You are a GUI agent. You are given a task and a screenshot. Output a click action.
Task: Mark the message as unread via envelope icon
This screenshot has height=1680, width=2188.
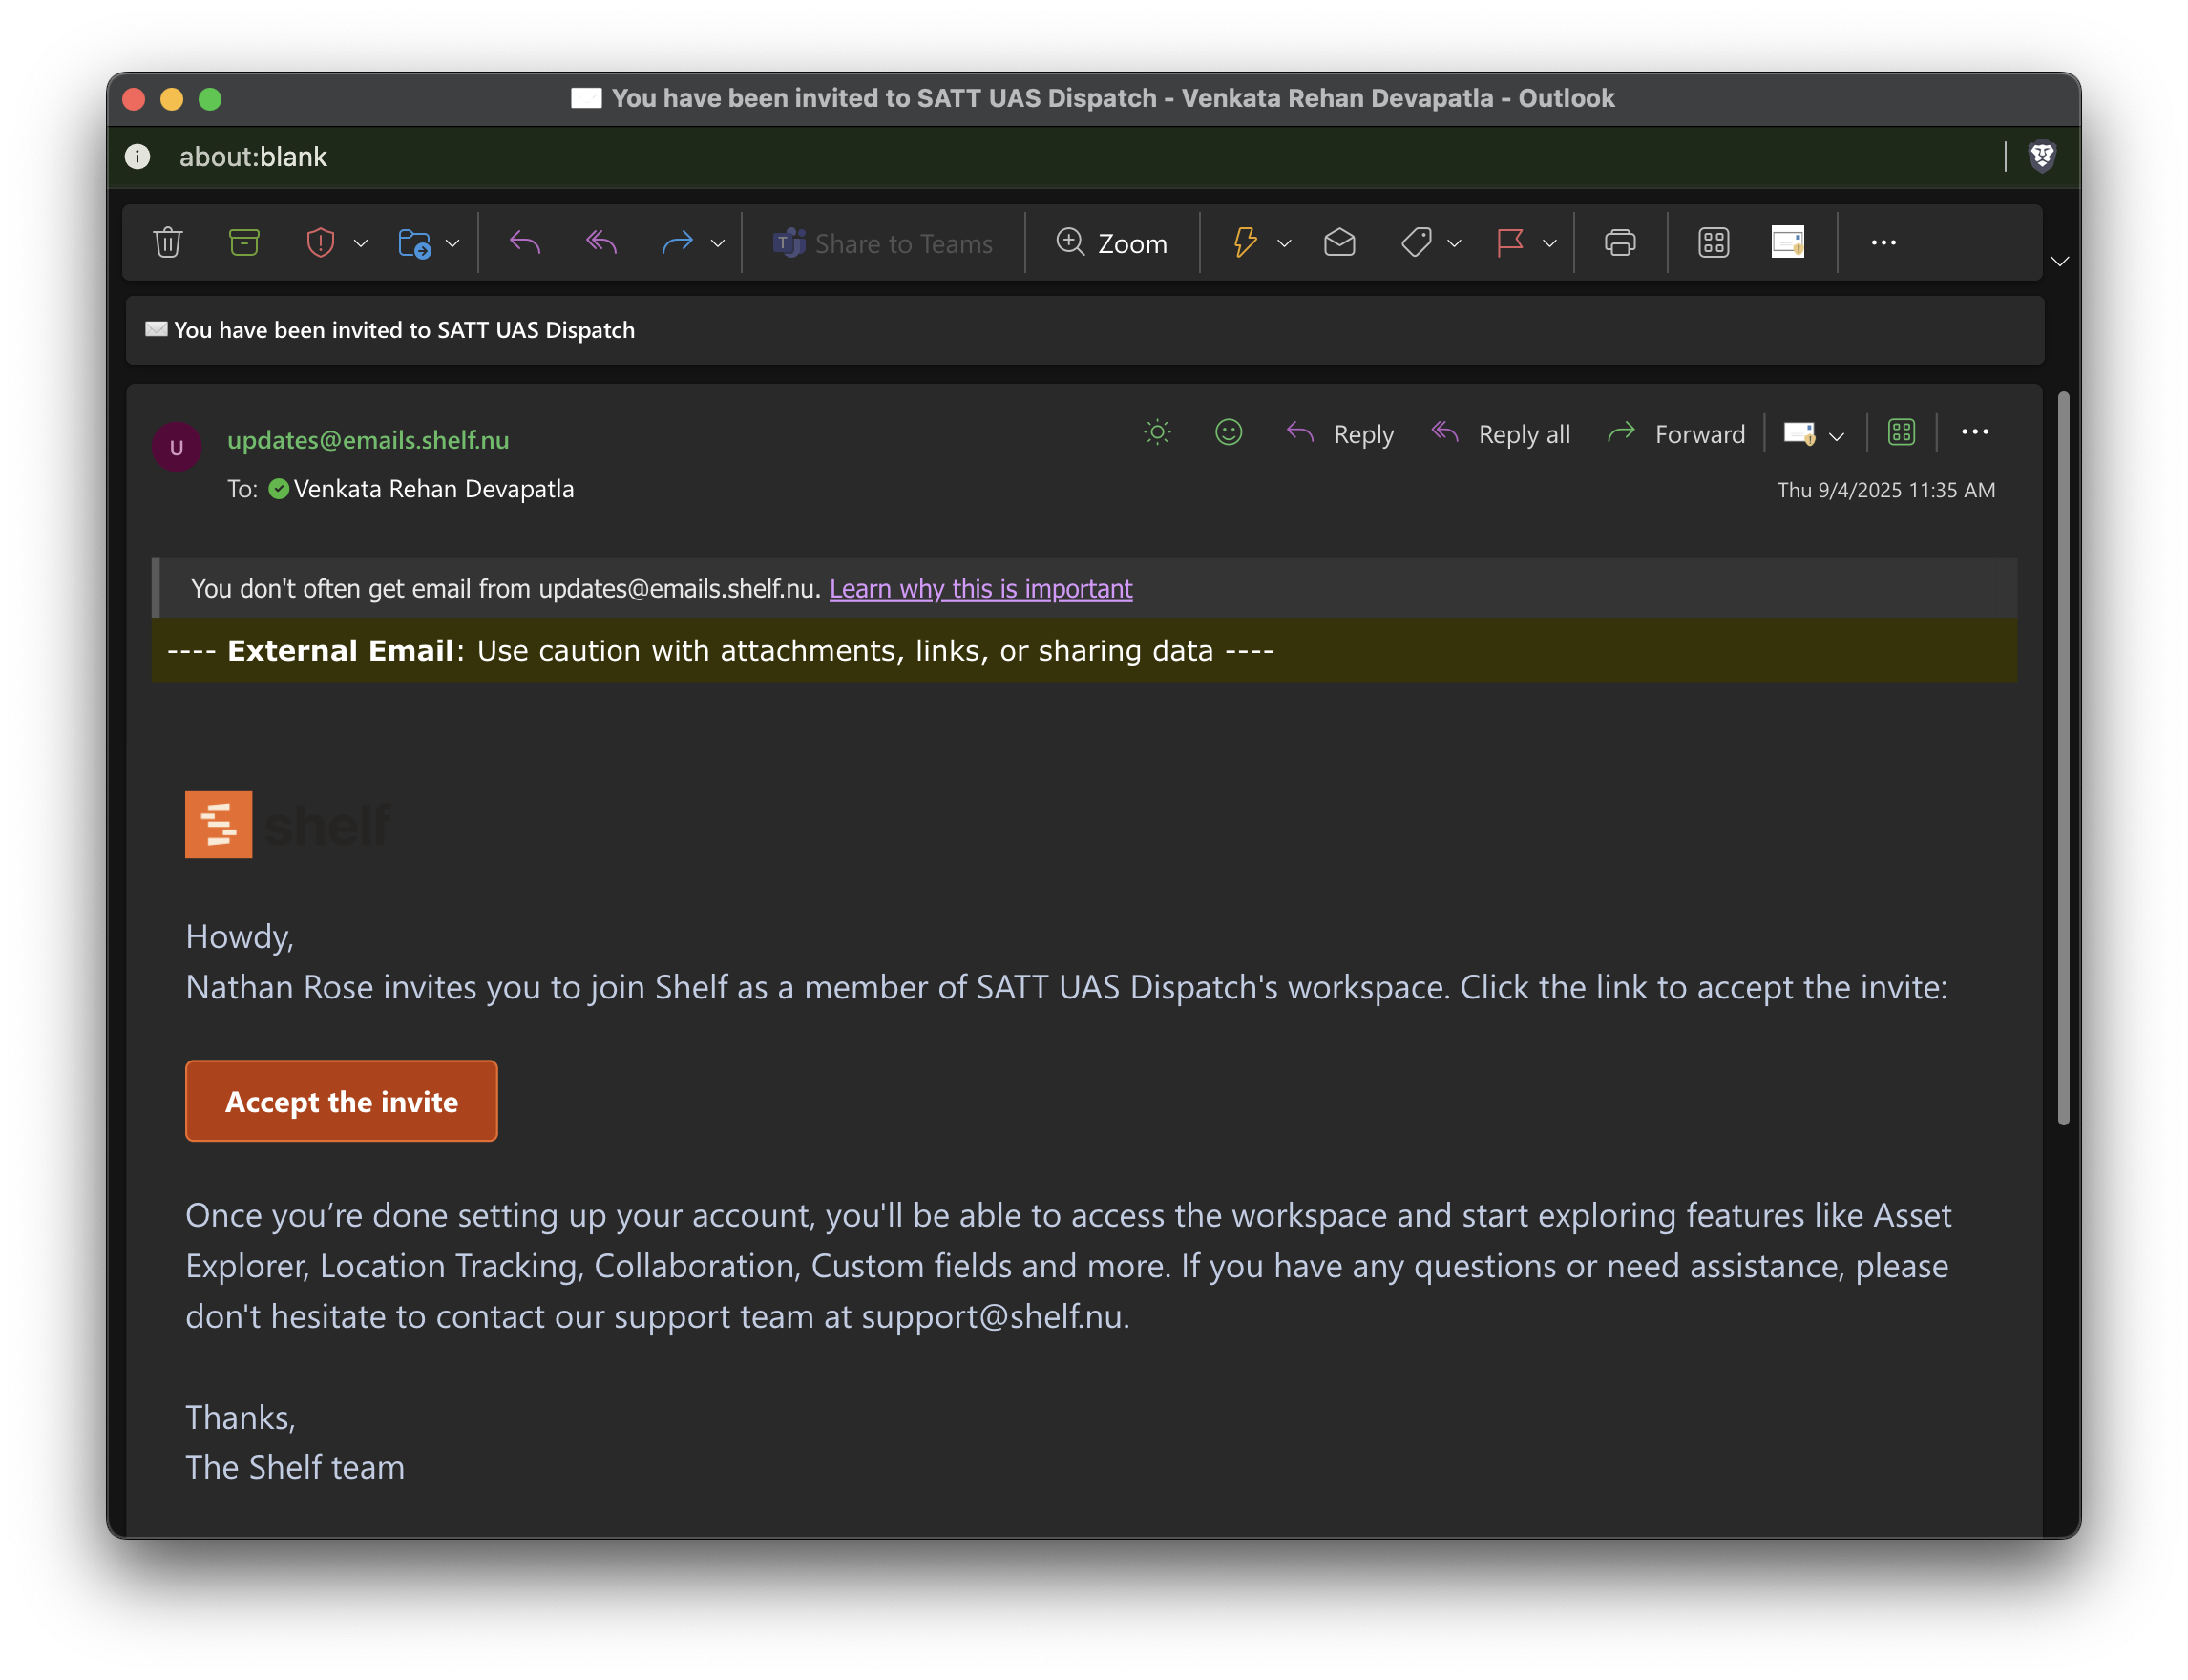[x=1339, y=242]
